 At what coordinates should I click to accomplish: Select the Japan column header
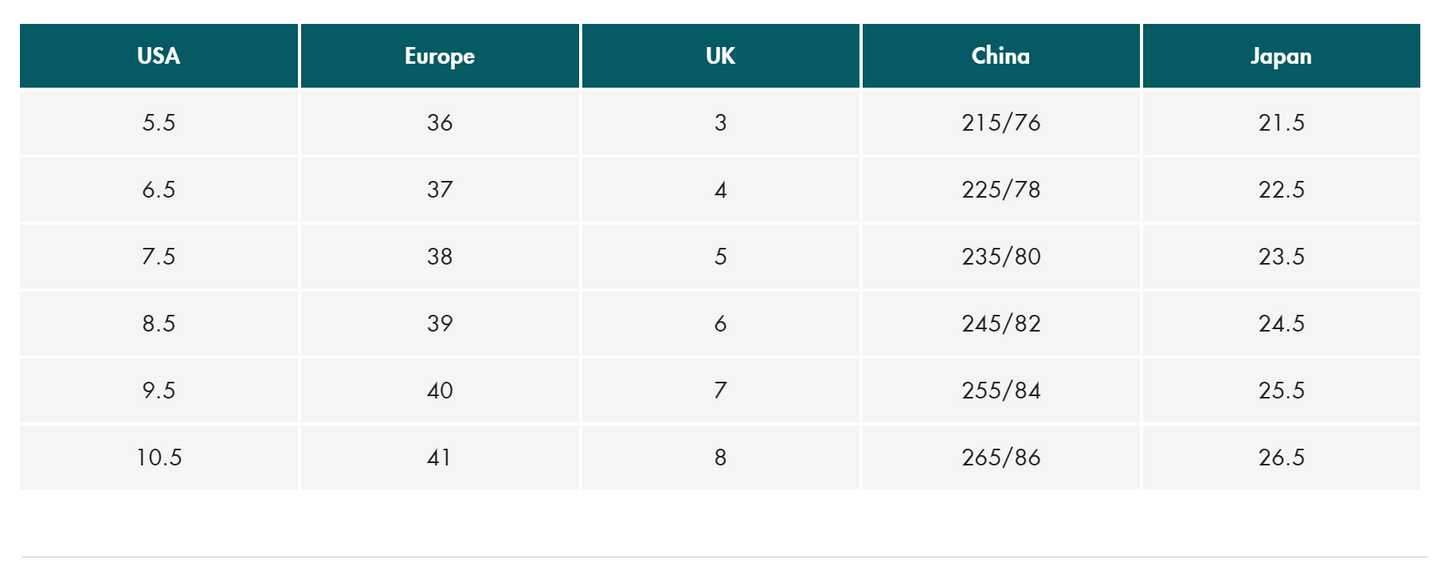(x=1281, y=56)
